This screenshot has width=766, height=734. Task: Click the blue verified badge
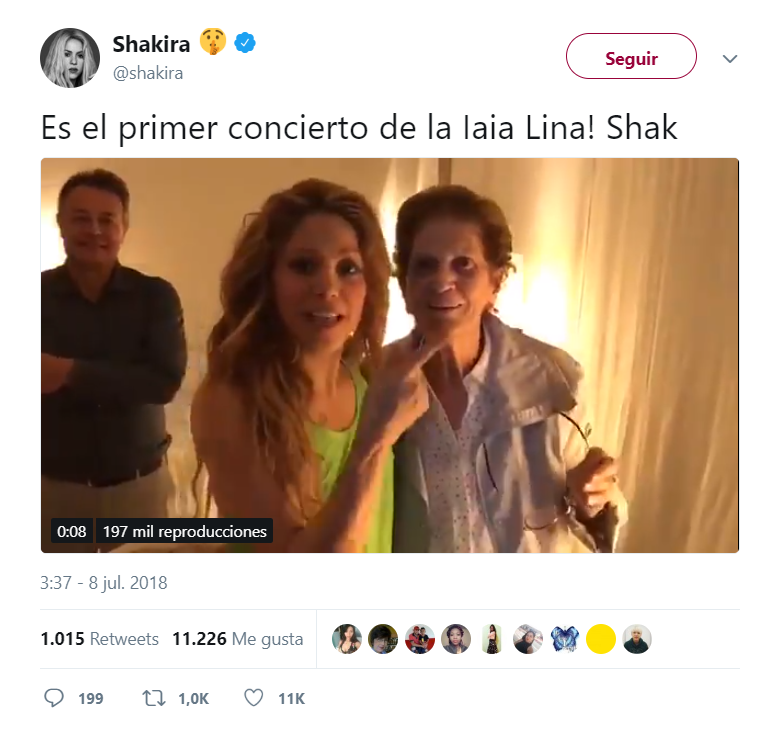[245, 43]
